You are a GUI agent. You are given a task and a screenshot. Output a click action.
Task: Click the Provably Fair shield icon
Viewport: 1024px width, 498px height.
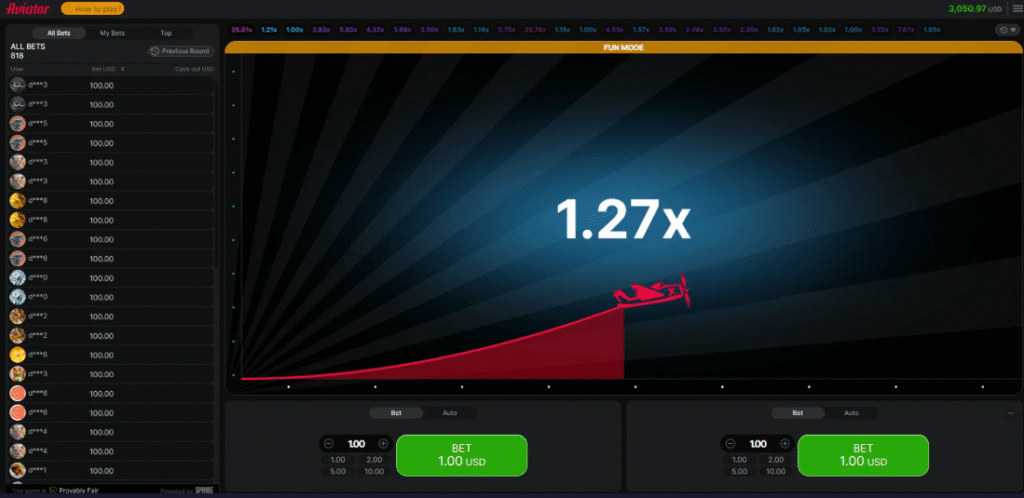(53, 490)
